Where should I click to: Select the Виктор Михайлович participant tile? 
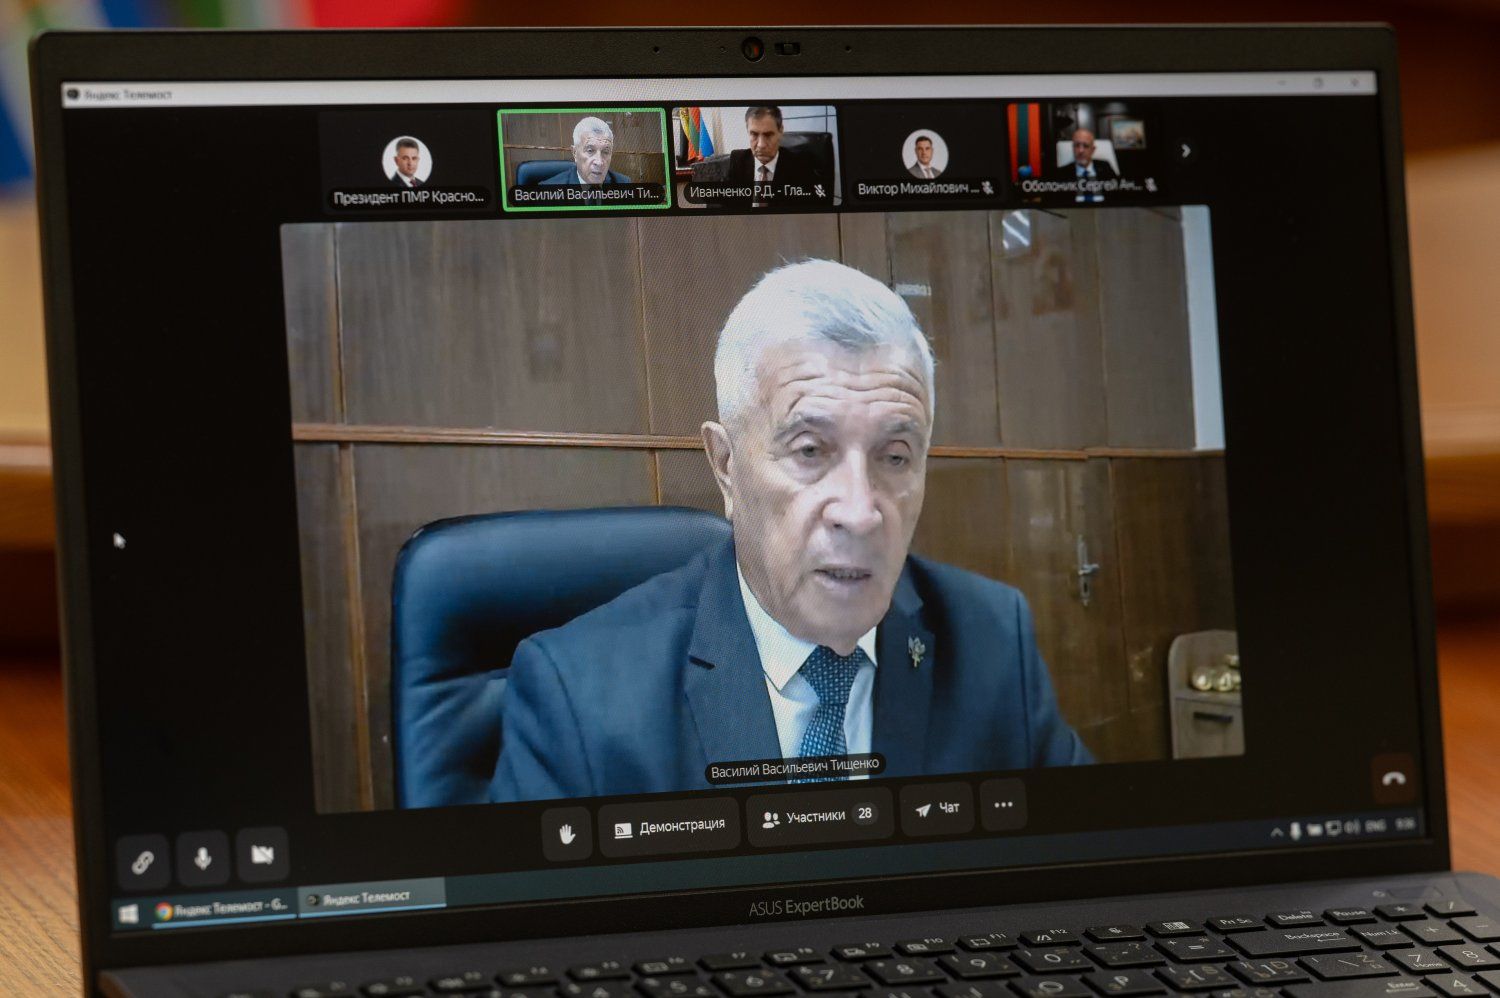coord(924,154)
